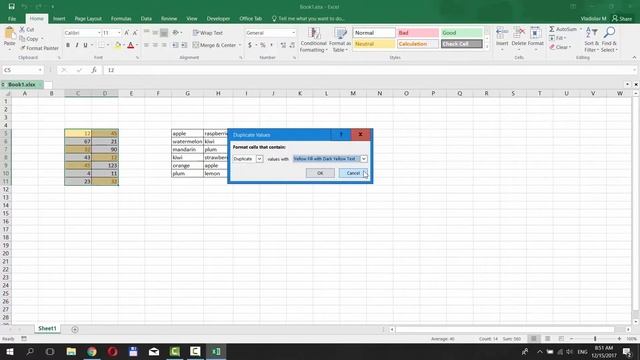Open the format style dropdown in dialog
Screen dimensions: 640x360
364,158
